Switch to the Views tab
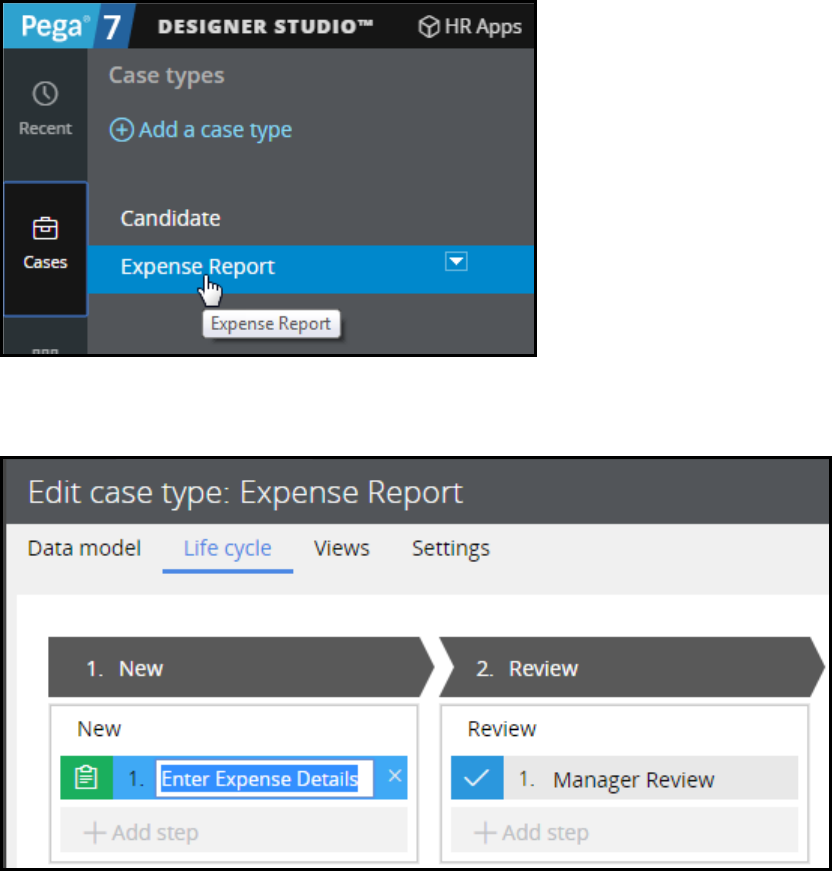Image resolution: width=832 pixels, height=871 pixels. click(342, 548)
